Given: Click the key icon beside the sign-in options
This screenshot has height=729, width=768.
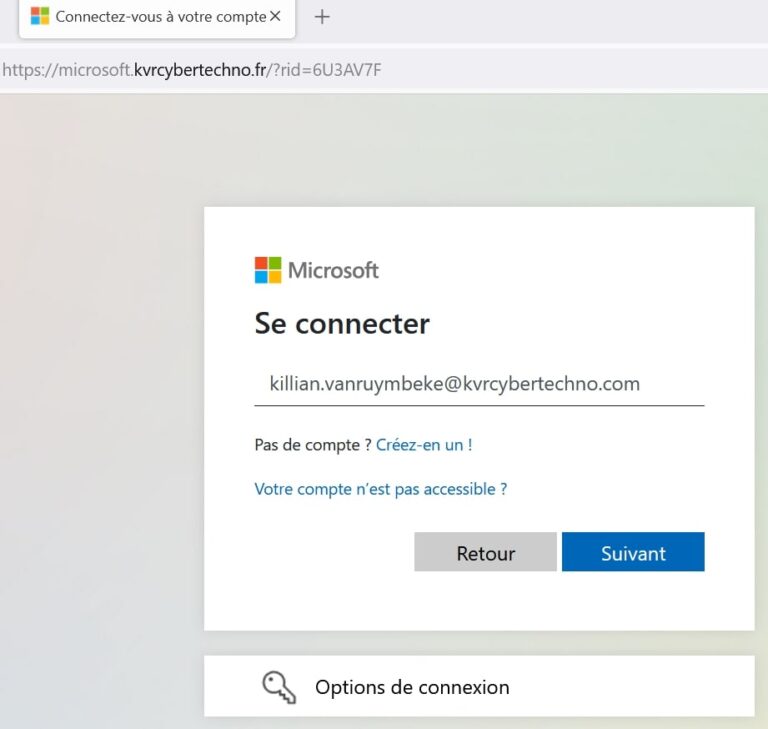Looking at the screenshot, I should (x=277, y=686).
